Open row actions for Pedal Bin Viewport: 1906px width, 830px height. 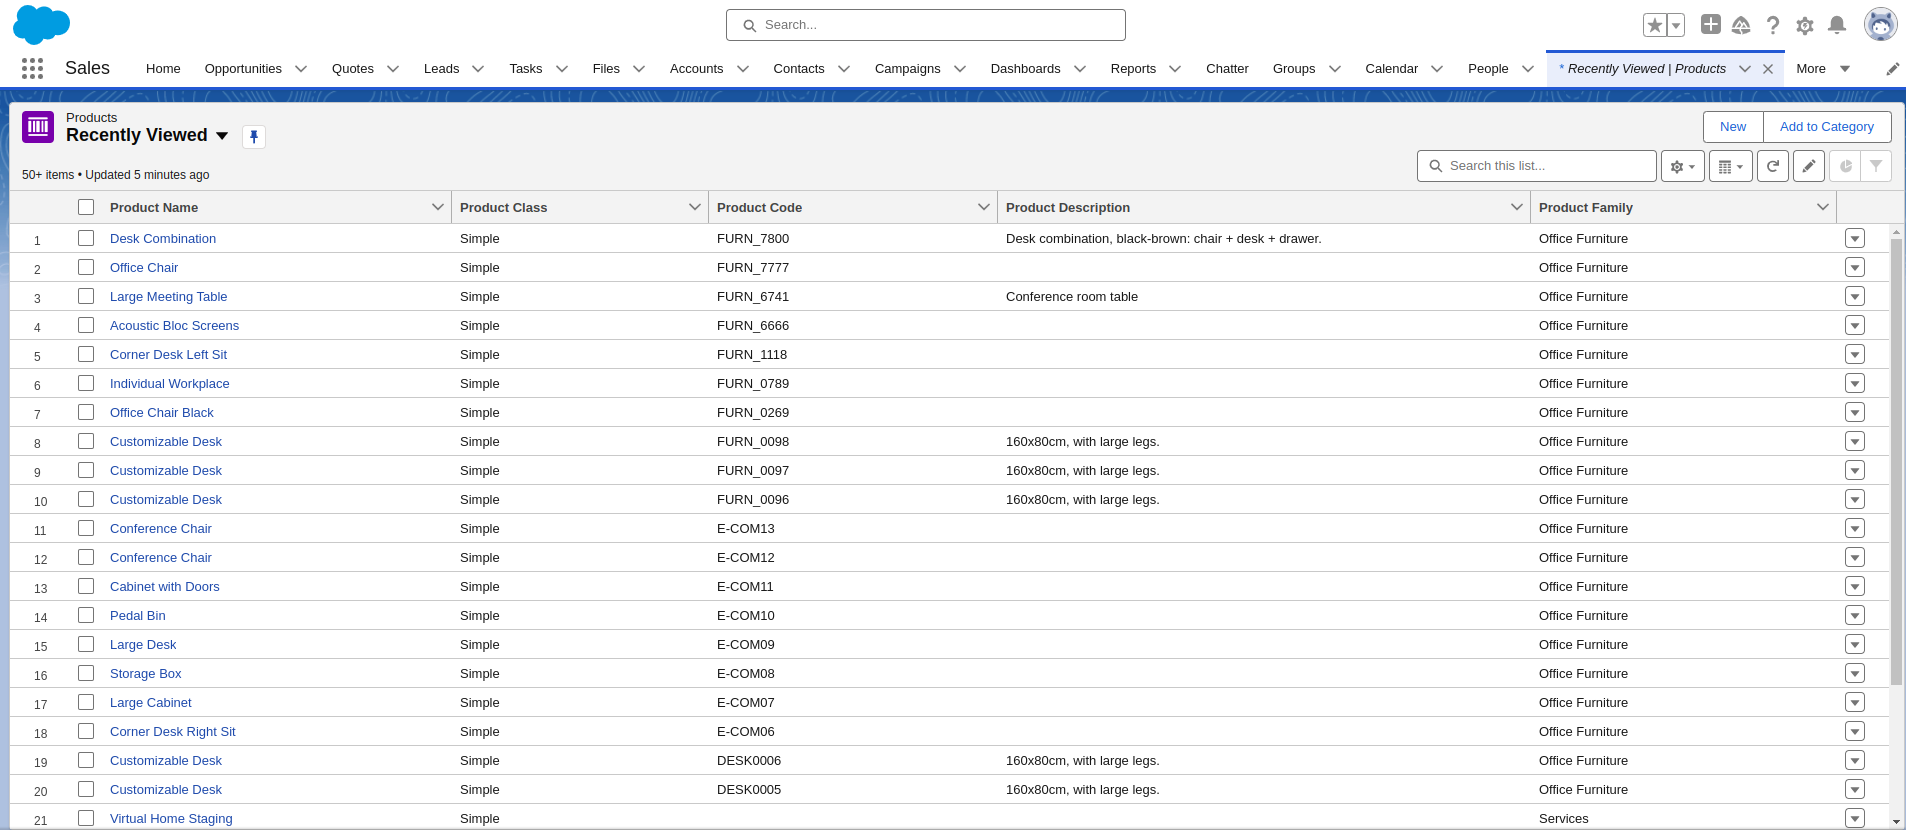coord(1855,615)
